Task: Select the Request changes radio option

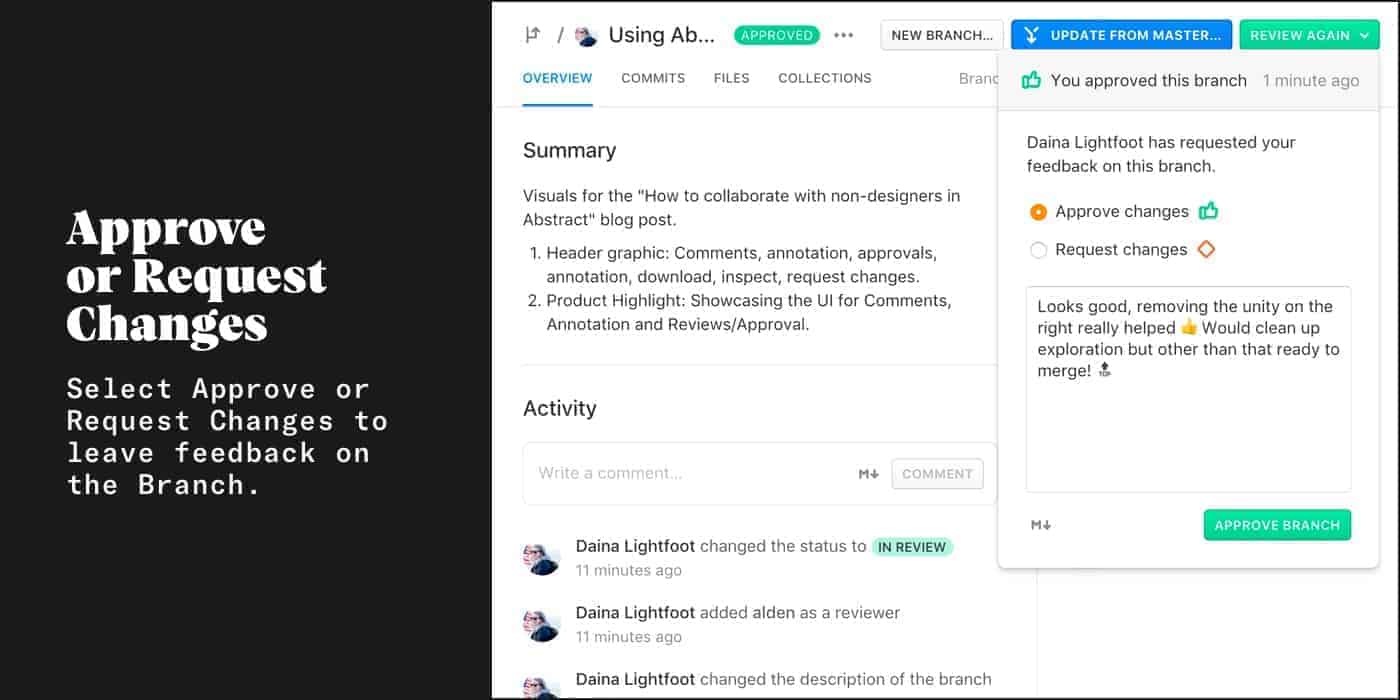Action: [x=1038, y=250]
